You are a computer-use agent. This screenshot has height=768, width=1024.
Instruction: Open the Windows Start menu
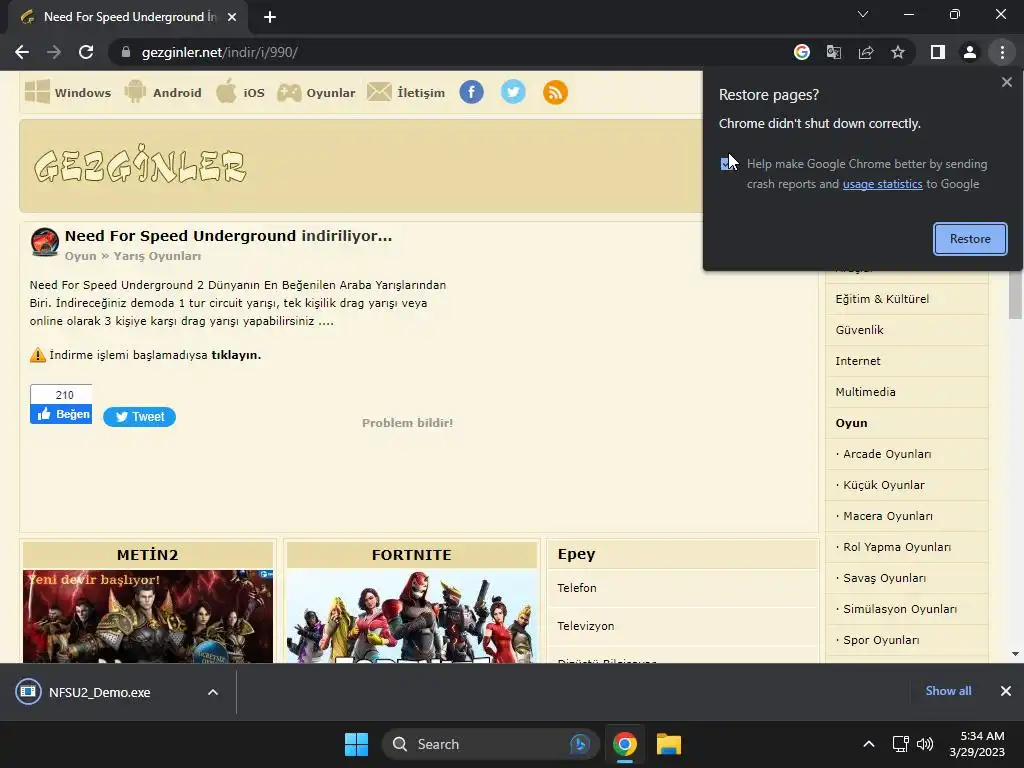[x=357, y=744]
